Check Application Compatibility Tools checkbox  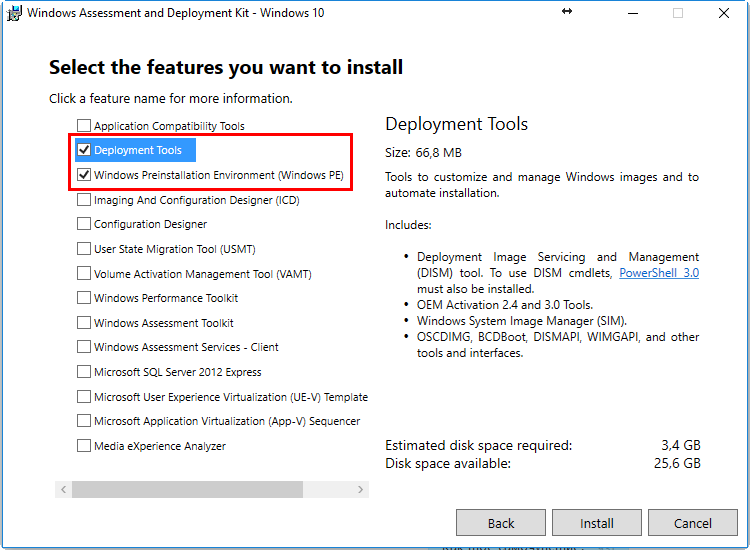pyautogui.click(x=84, y=126)
